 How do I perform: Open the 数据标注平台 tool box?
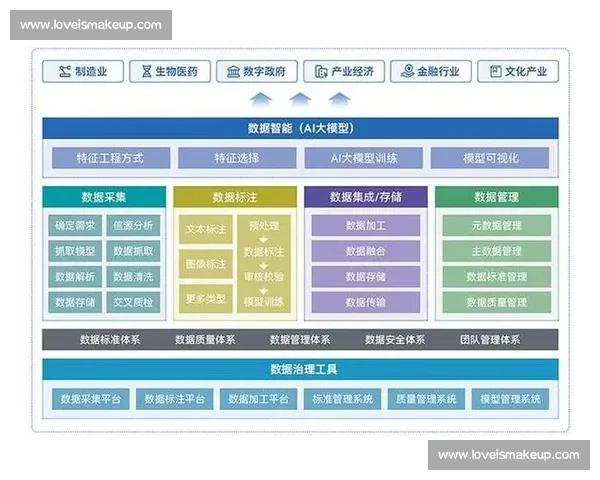(x=174, y=399)
